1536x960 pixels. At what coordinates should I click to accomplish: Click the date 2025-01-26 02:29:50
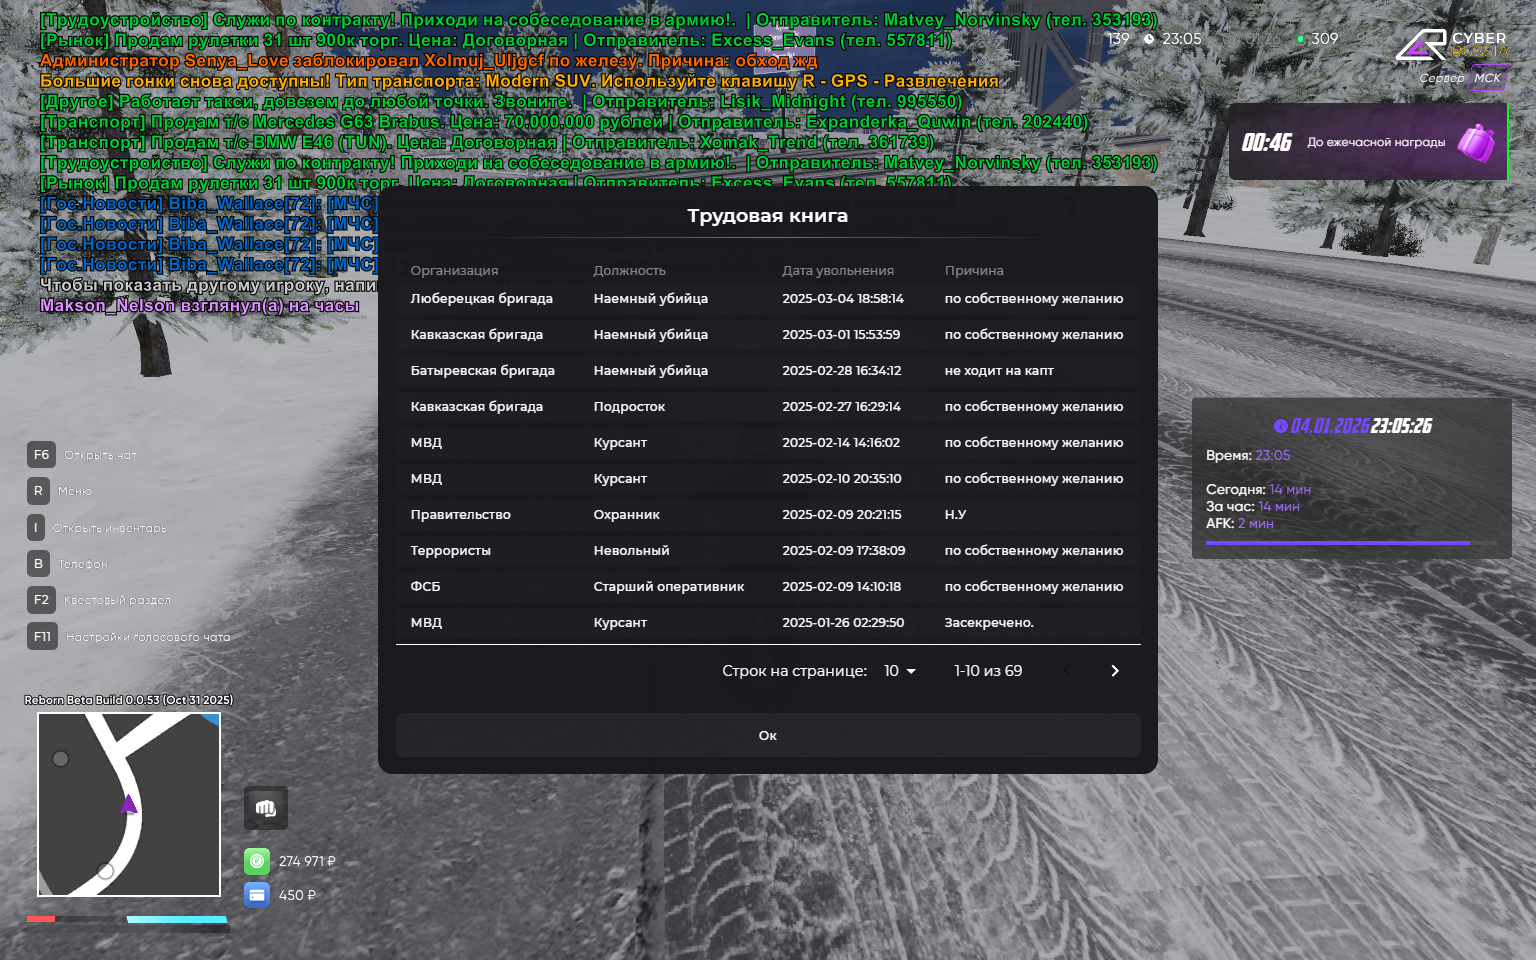pos(843,623)
